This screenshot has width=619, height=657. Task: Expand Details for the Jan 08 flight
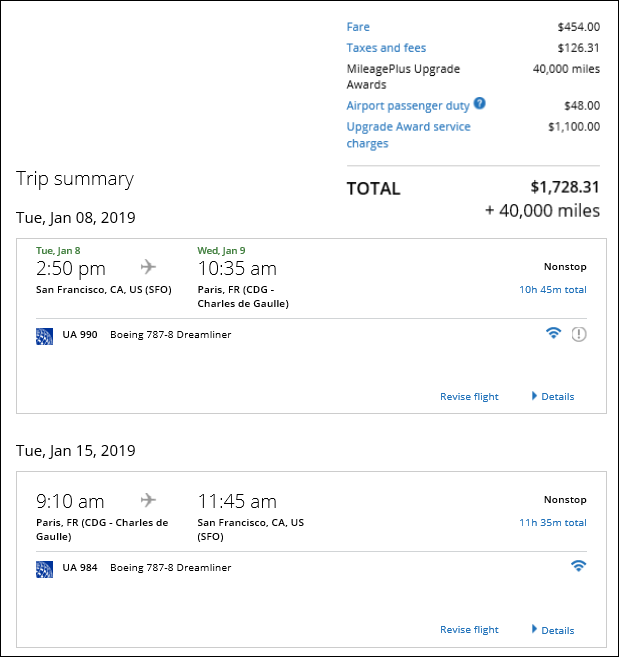553,396
